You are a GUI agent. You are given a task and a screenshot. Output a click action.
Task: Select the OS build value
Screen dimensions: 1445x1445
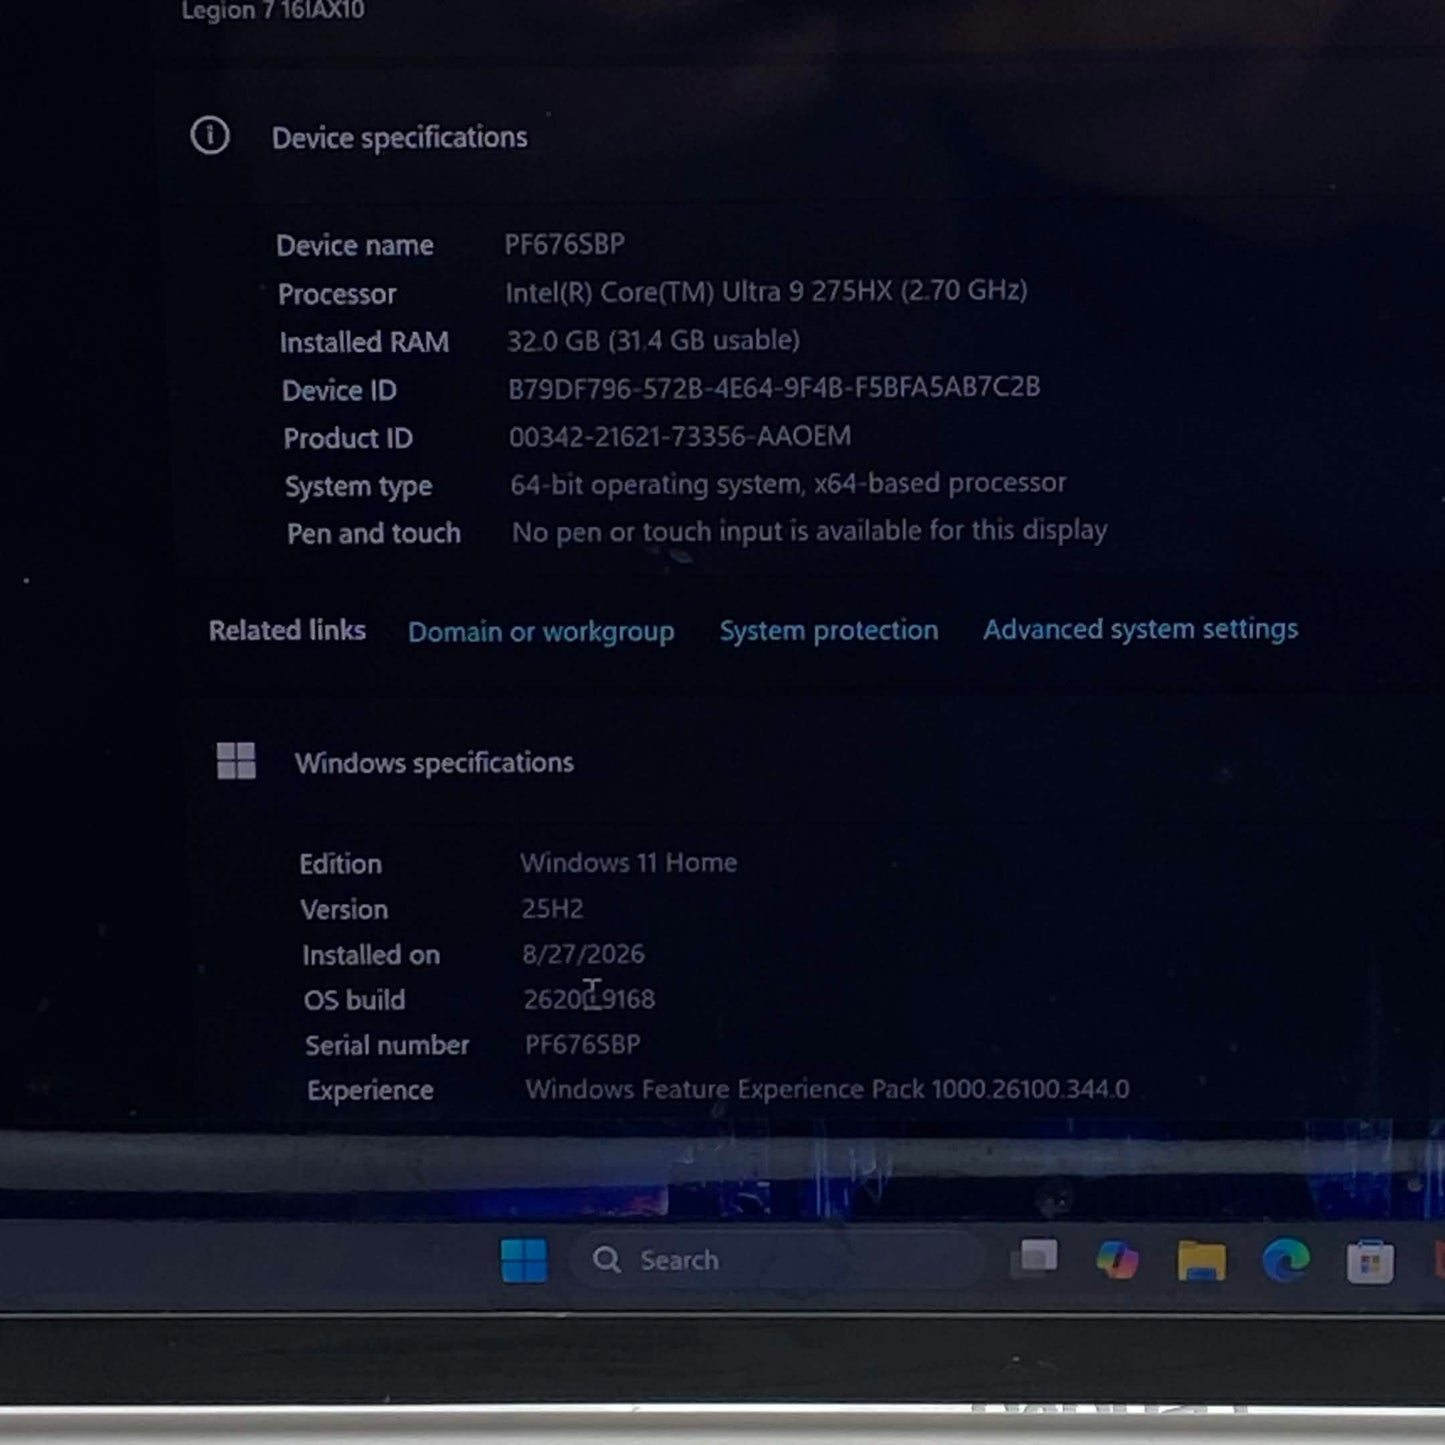[x=589, y=999]
